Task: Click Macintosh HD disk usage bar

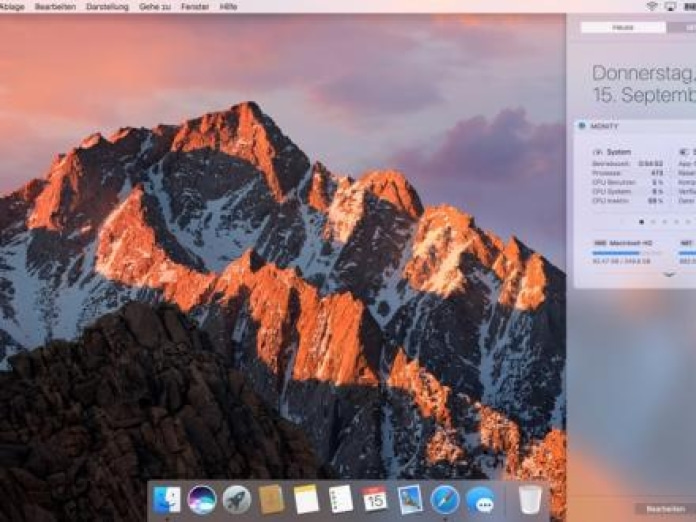Action: (627, 253)
